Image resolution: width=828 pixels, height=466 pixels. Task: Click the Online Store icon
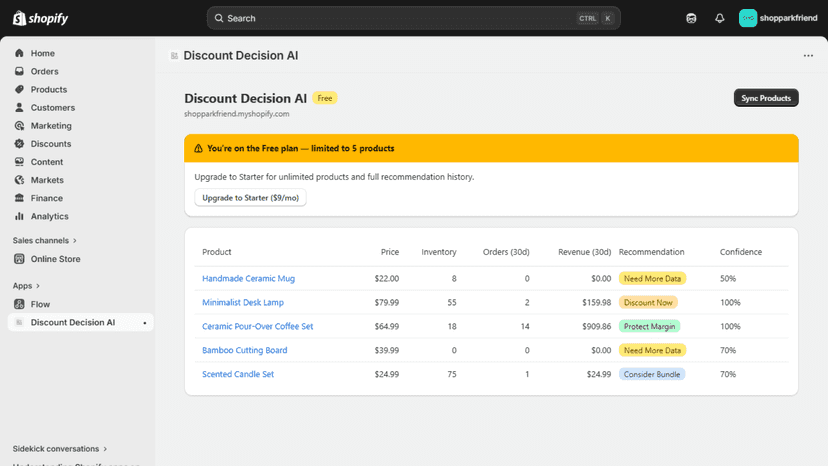[x=20, y=259]
